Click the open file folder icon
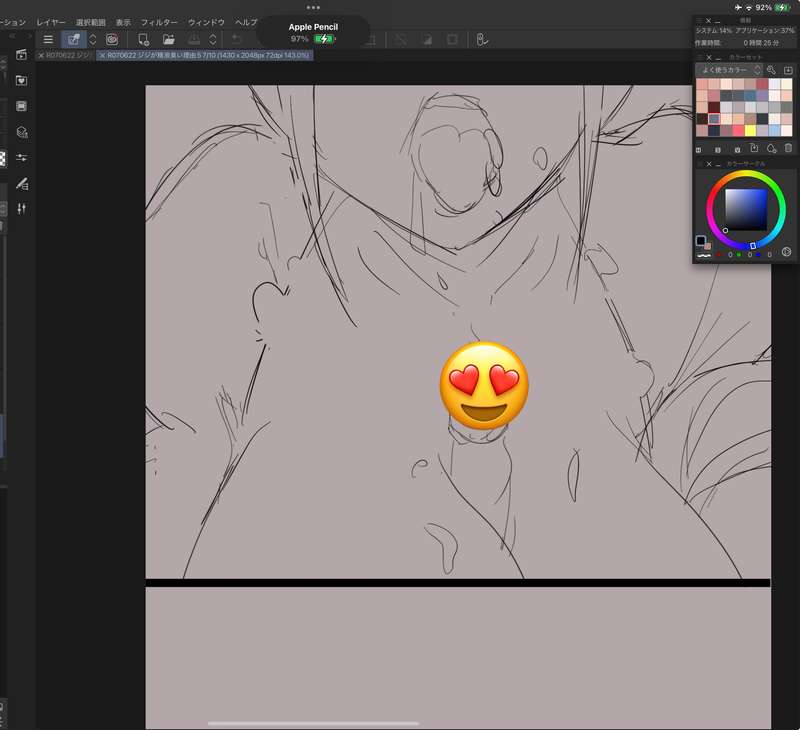Viewport: 800px width, 730px height. tap(168, 39)
